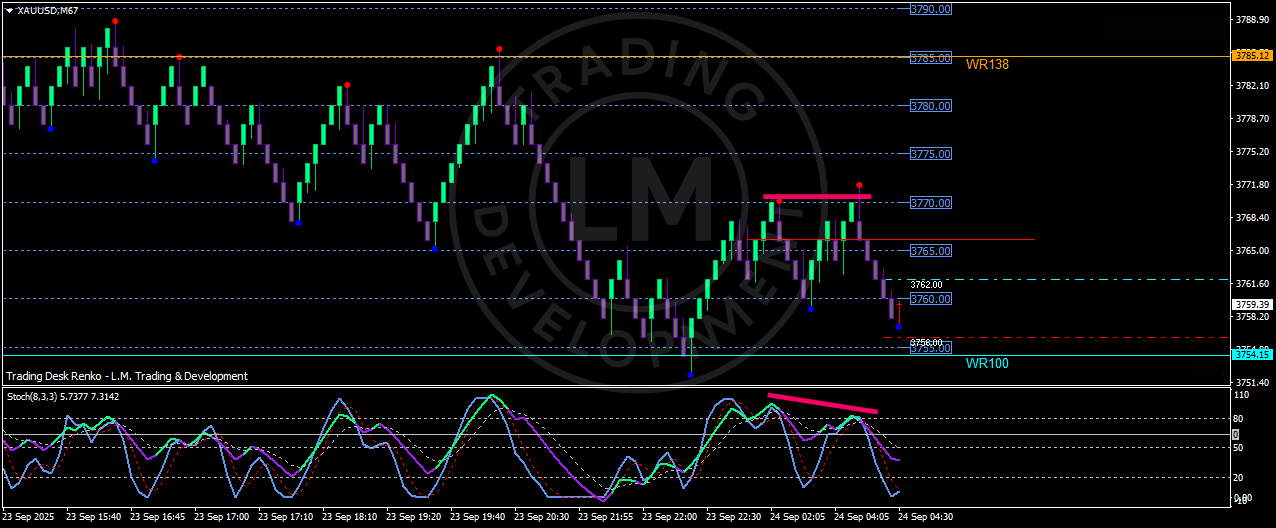Image resolution: width=1276 pixels, height=528 pixels.
Task: Select the 3790.00 price level label
Action: coord(930,9)
